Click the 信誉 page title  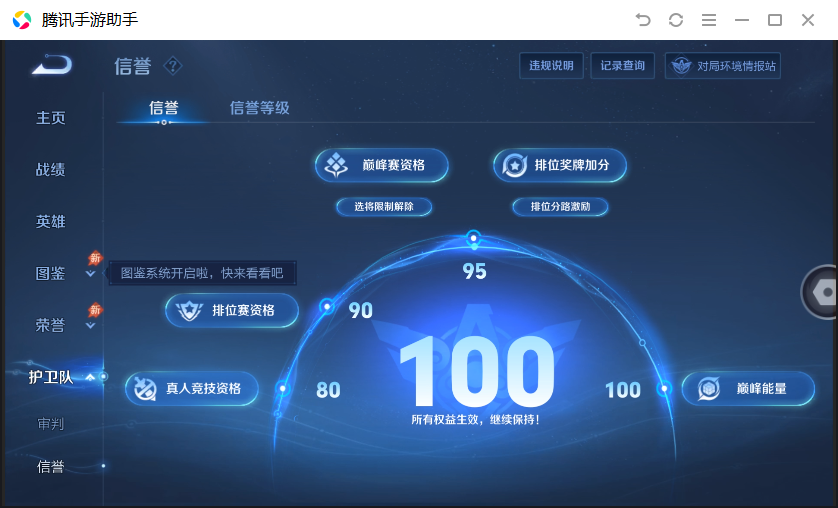pos(133,66)
